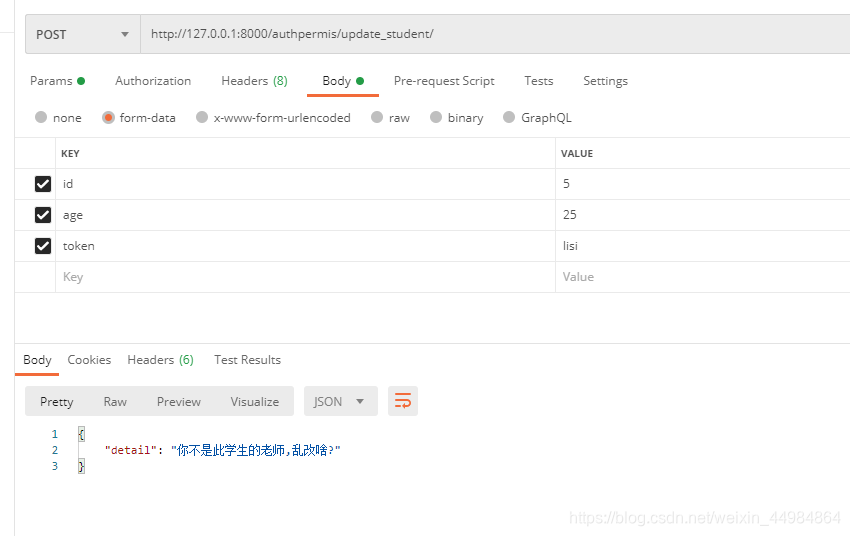Open the Test Results tab
This screenshot has width=850, height=536.
(x=247, y=360)
